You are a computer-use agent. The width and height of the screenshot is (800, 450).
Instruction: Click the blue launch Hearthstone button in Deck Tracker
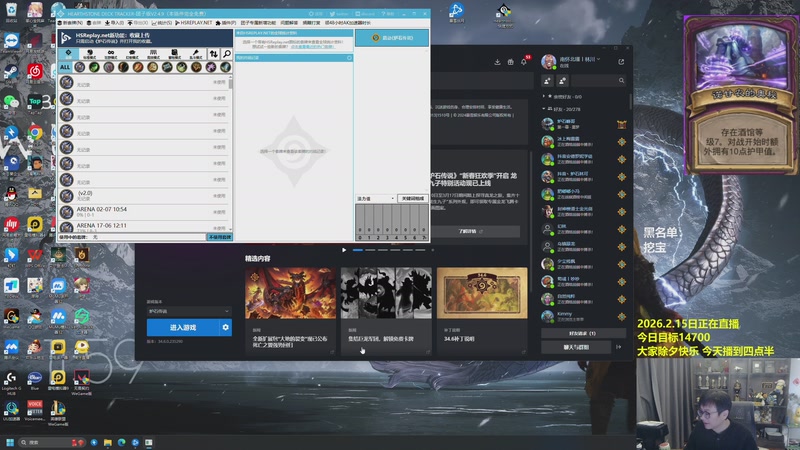tap(392, 38)
